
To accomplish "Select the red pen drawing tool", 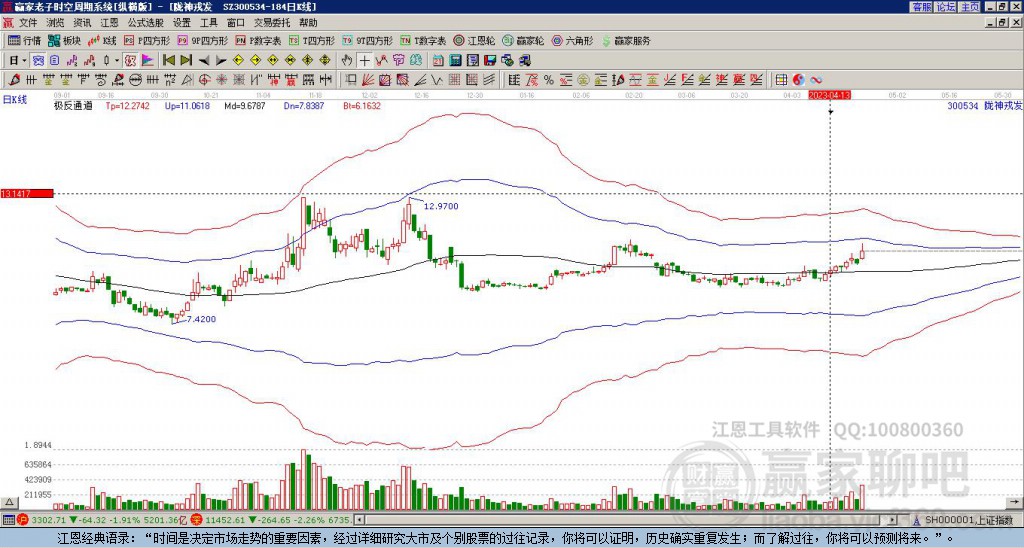I will (14, 80).
